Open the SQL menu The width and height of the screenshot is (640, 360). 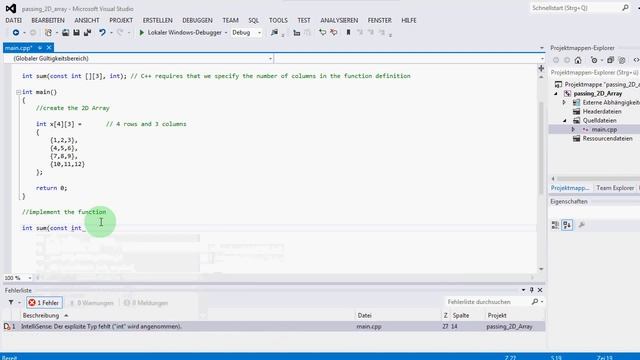pos(253,20)
